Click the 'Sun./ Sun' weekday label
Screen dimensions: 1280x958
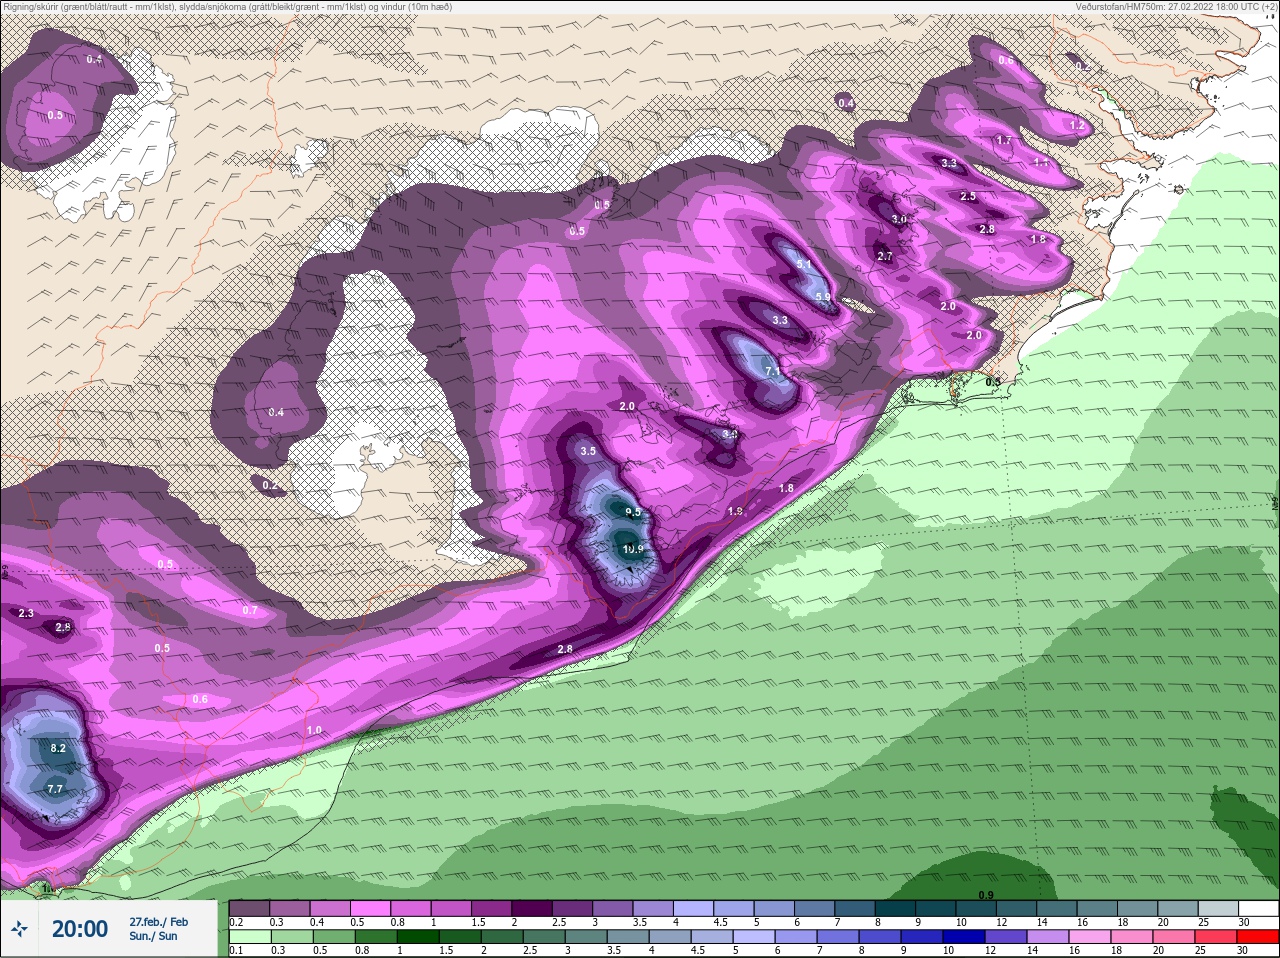click(153, 936)
